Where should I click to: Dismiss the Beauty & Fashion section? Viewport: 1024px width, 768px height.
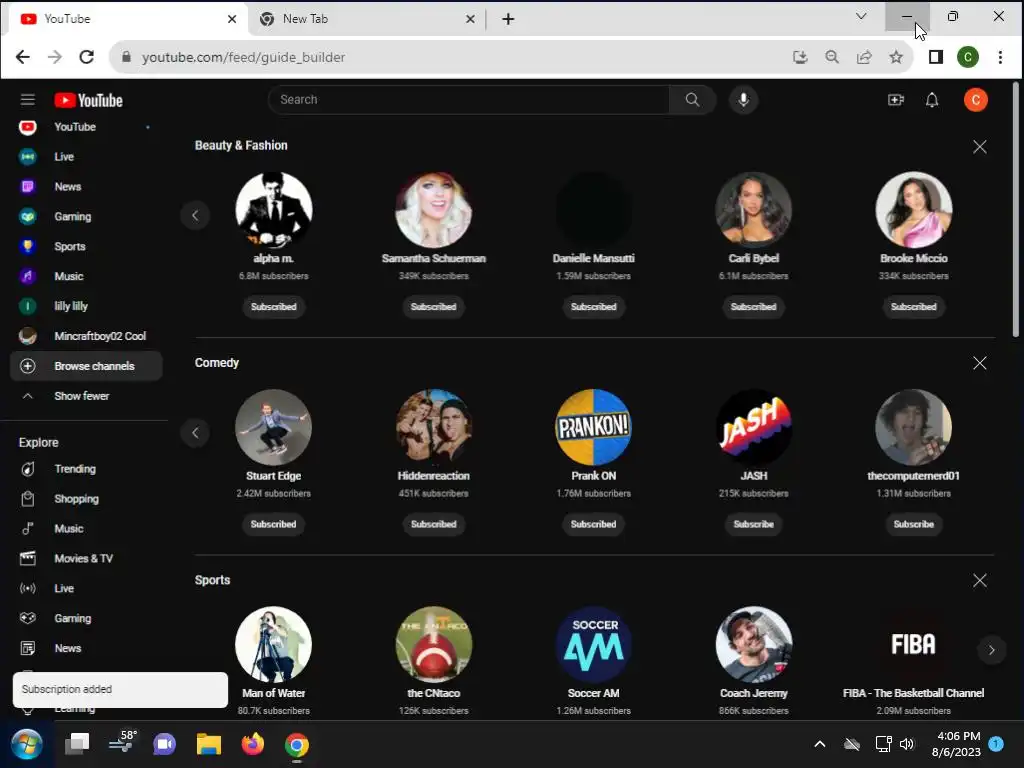point(980,147)
